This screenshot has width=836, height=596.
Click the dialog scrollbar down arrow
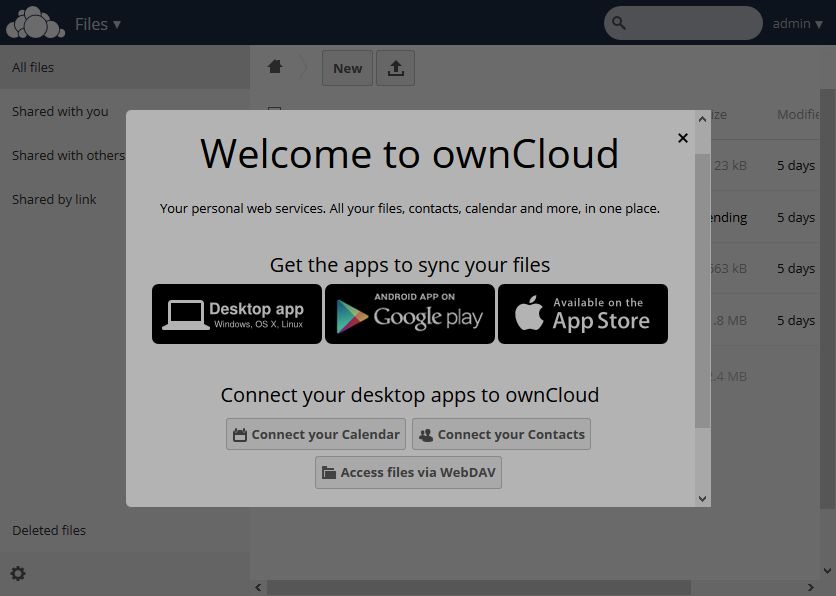(x=702, y=498)
